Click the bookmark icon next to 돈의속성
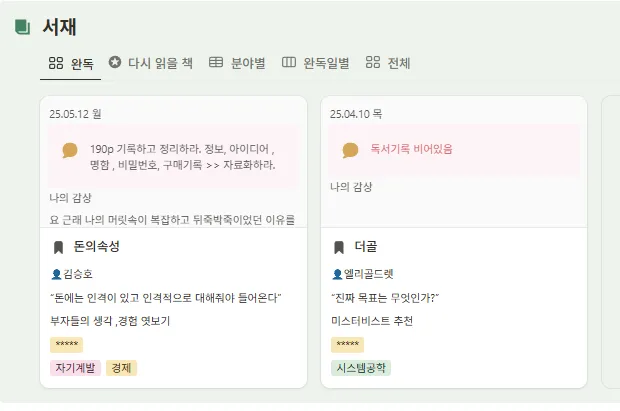 tap(58, 247)
